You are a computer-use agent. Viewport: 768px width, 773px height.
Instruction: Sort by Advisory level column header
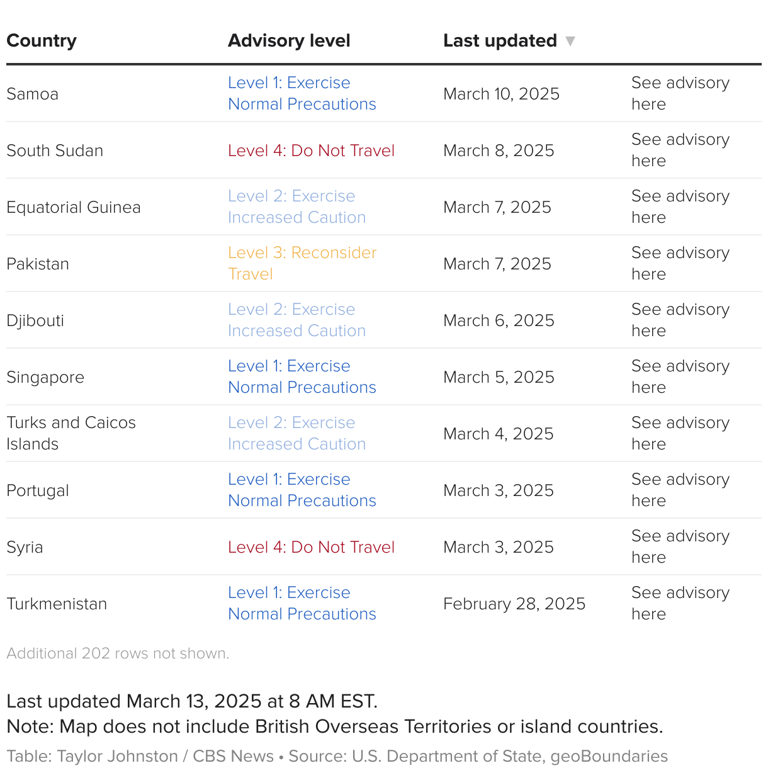(288, 41)
